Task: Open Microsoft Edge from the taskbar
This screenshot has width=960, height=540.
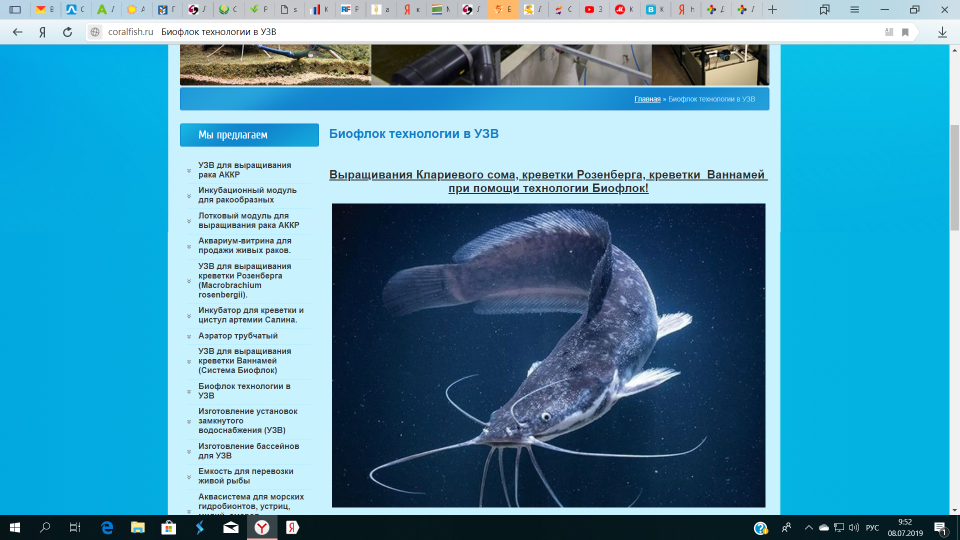Action: click(x=107, y=527)
